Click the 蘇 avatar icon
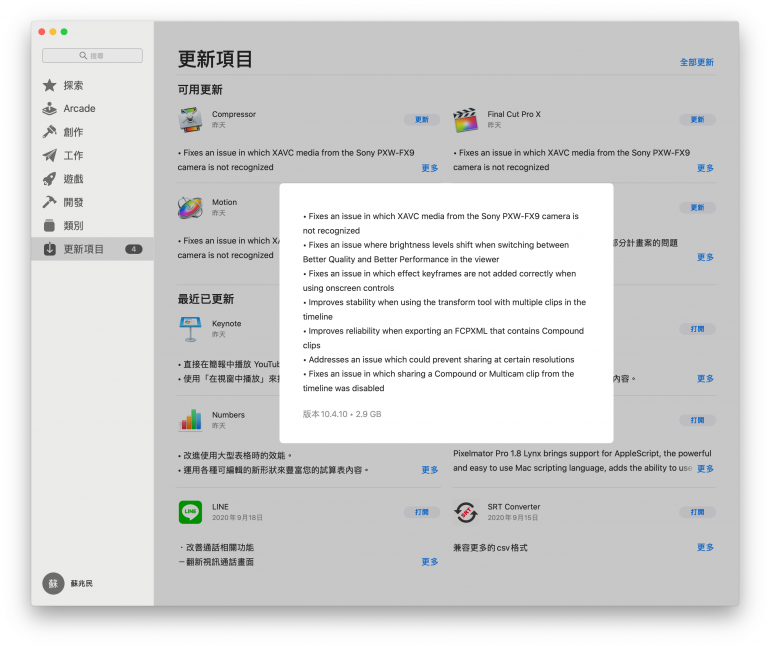Image resolution: width=770 pixels, height=647 pixels. (53, 583)
